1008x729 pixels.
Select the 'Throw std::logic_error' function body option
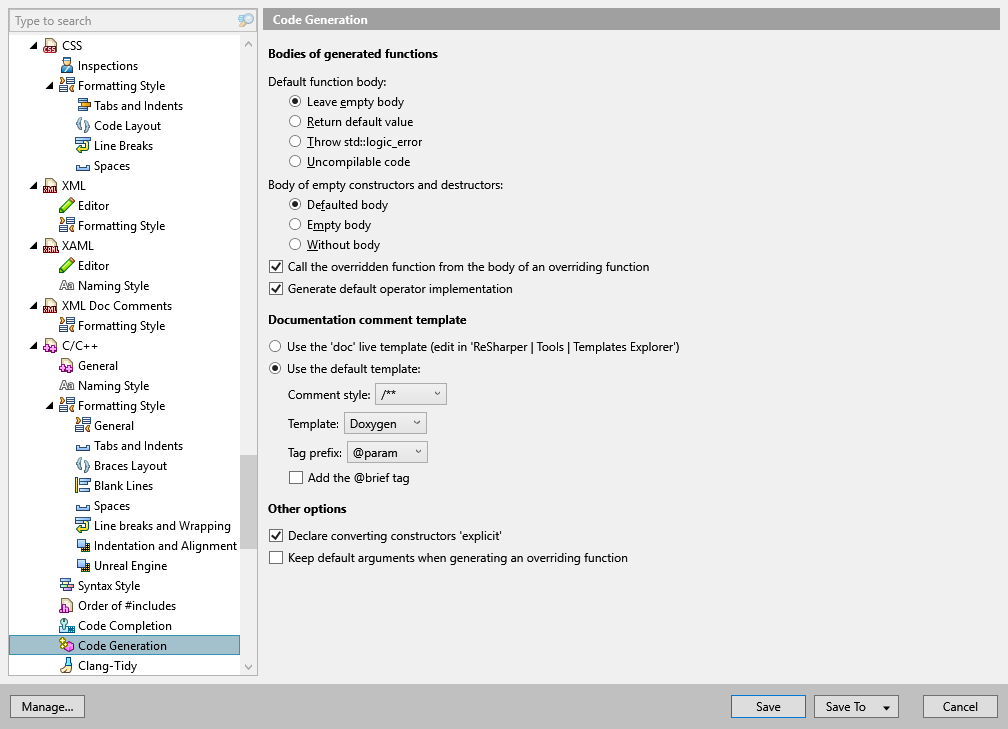(297, 141)
